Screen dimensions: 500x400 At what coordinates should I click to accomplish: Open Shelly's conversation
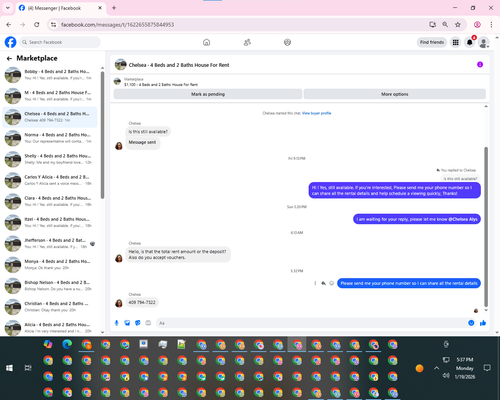point(50,159)
